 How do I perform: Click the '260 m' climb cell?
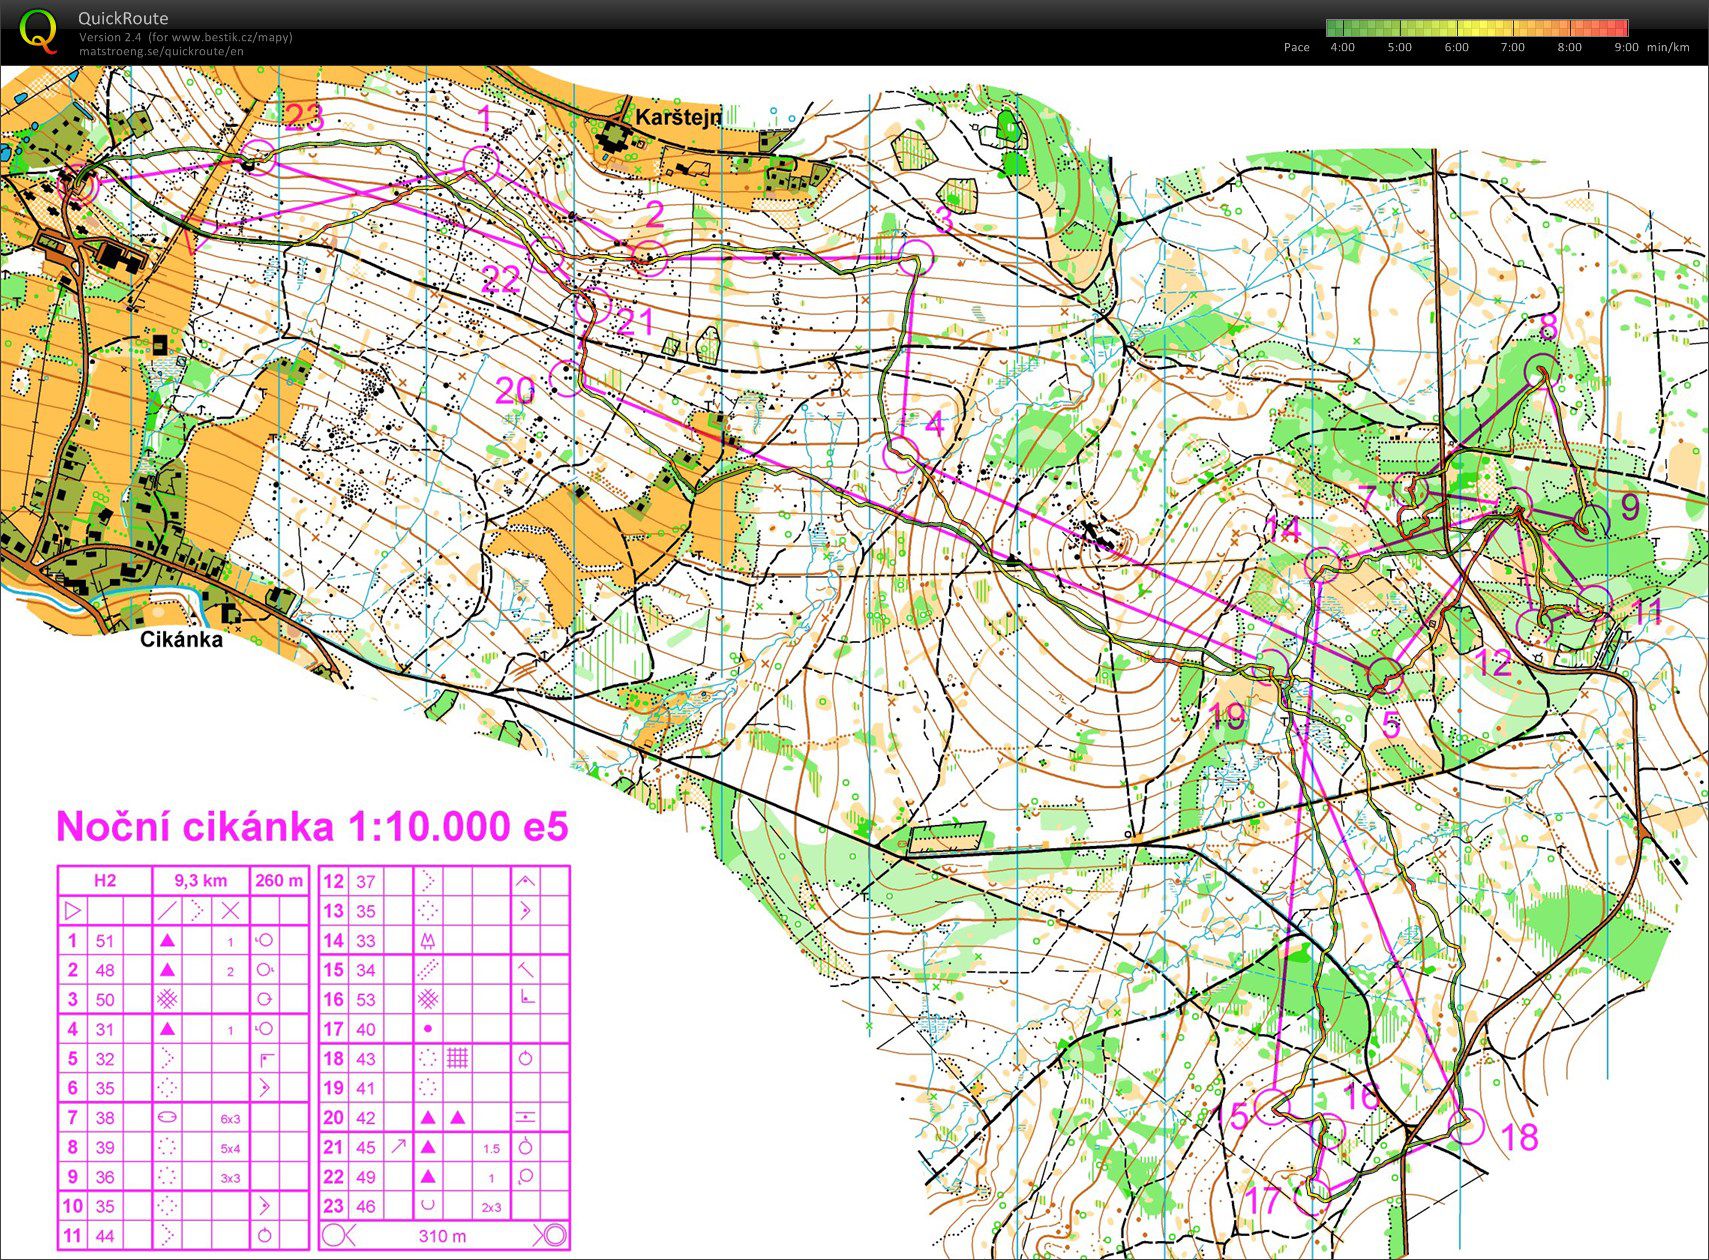(279, 881)
